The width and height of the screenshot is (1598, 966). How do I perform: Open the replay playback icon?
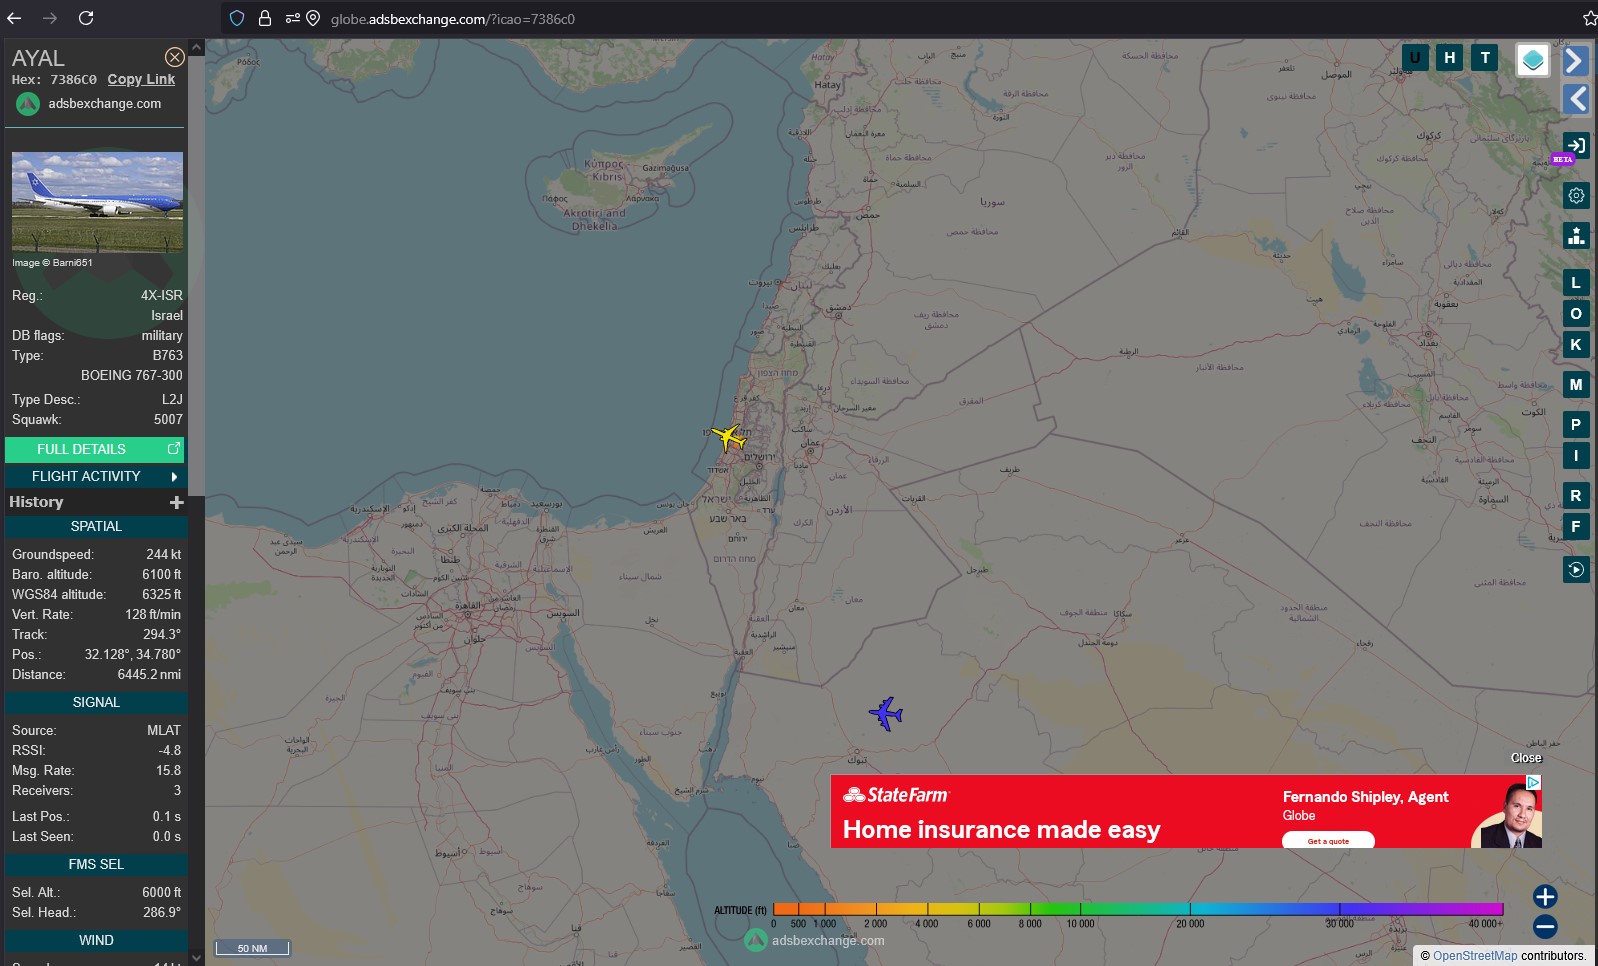(x=1576, y=569)
